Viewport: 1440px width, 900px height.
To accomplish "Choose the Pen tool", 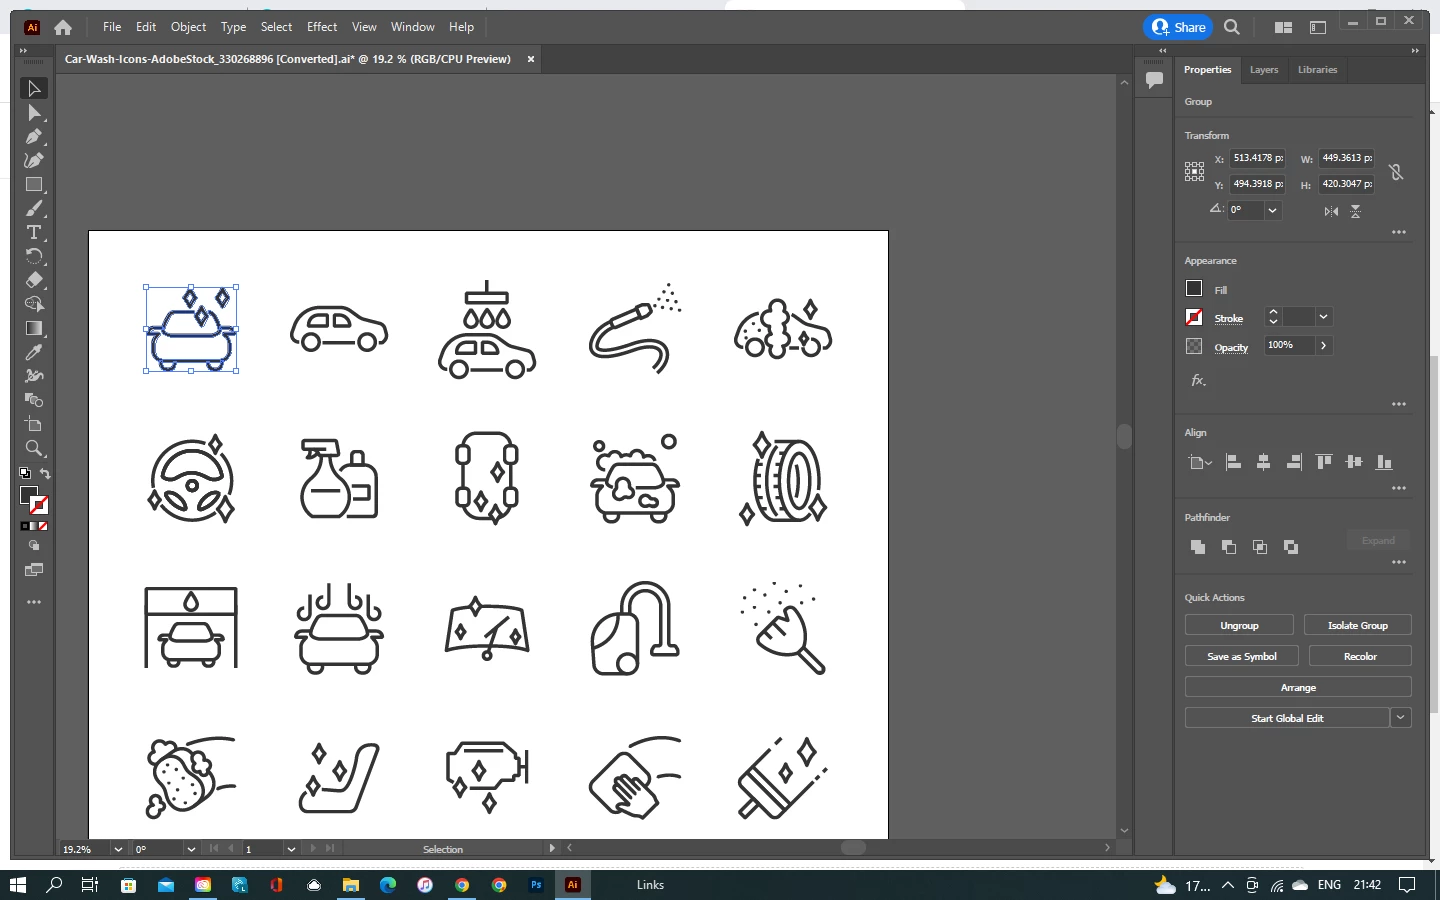I will point(34,137).
